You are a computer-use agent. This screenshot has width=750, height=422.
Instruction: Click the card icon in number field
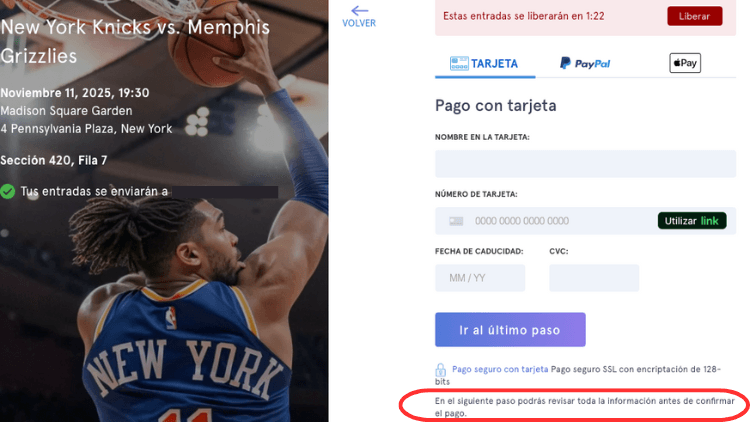tap(456, 221)
